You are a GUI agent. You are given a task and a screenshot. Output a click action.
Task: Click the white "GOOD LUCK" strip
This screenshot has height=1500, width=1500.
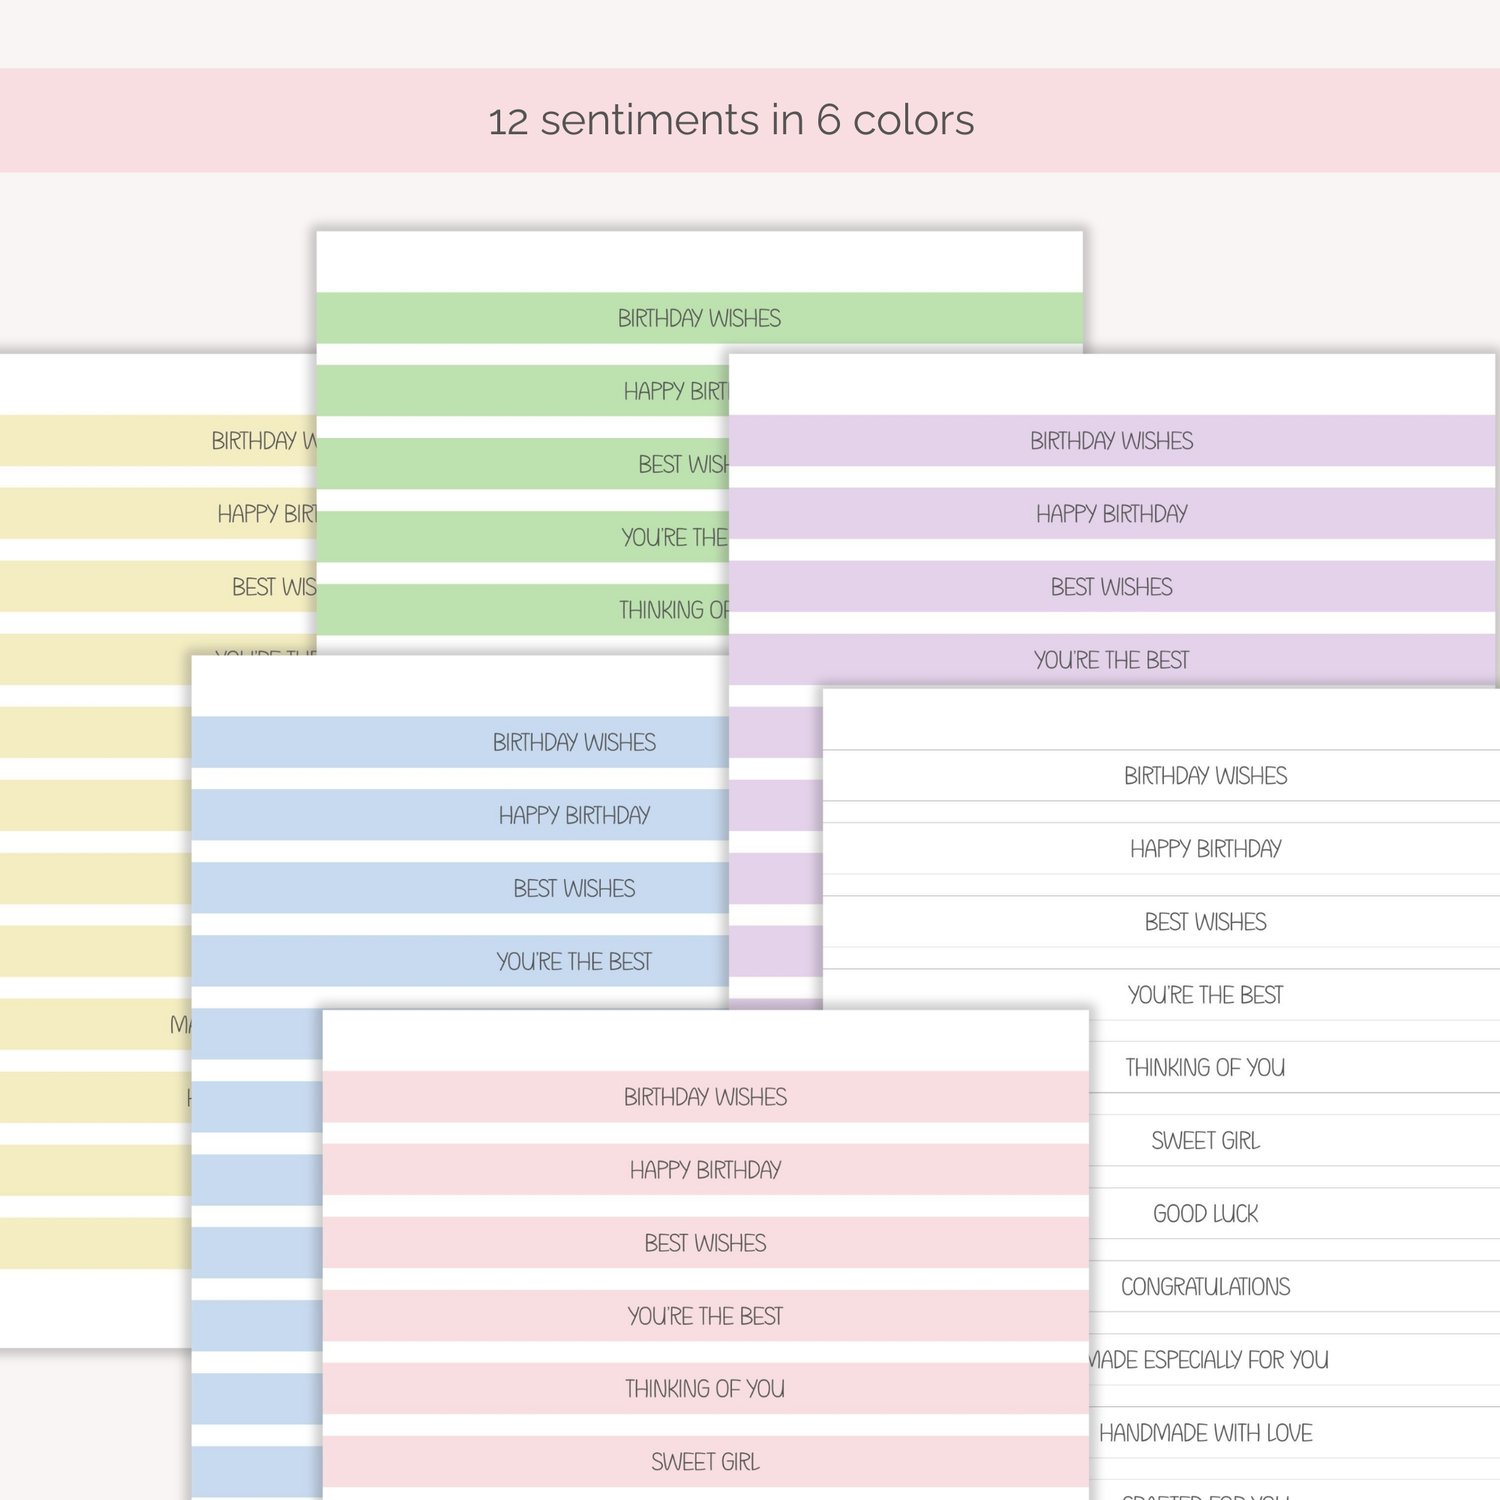pos(1205,1214)
